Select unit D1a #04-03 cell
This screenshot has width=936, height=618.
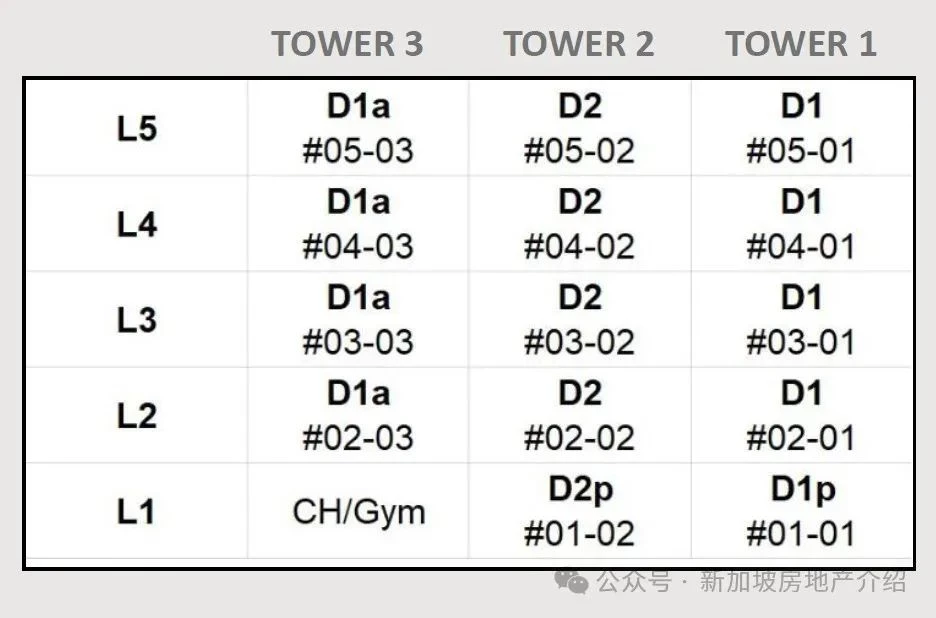(358, 224)
